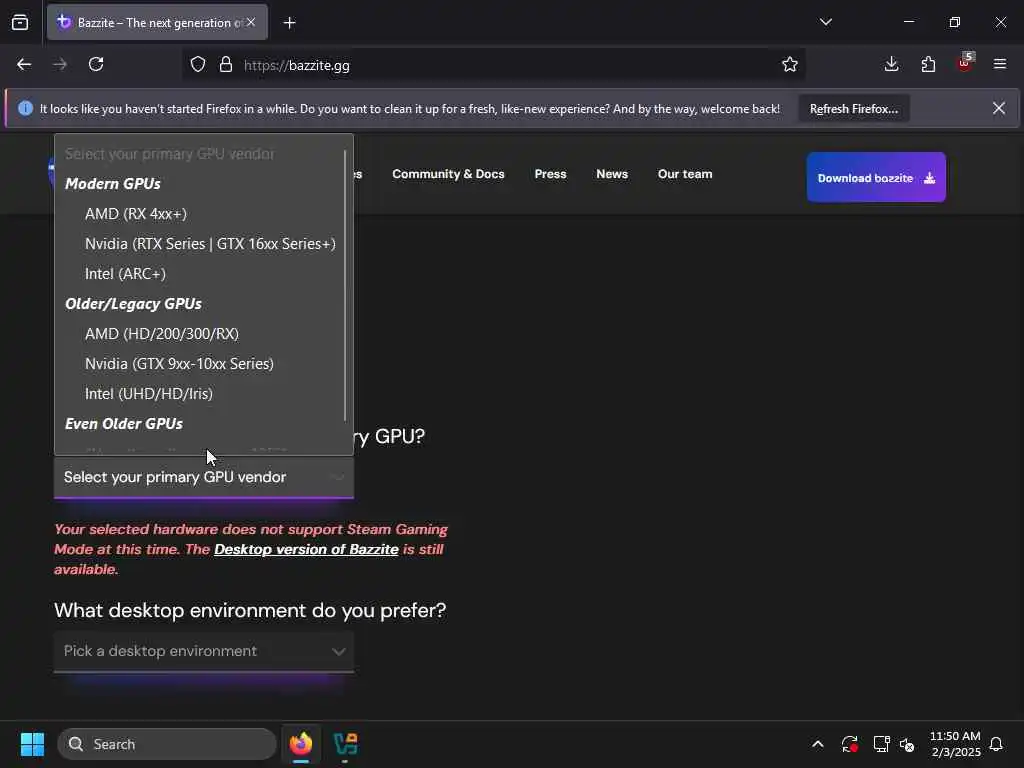Viewport: 1024px width, 768px height.
Task: Dismiss the Refresh Firefox notification bar
Action: (x=999, y=108)
